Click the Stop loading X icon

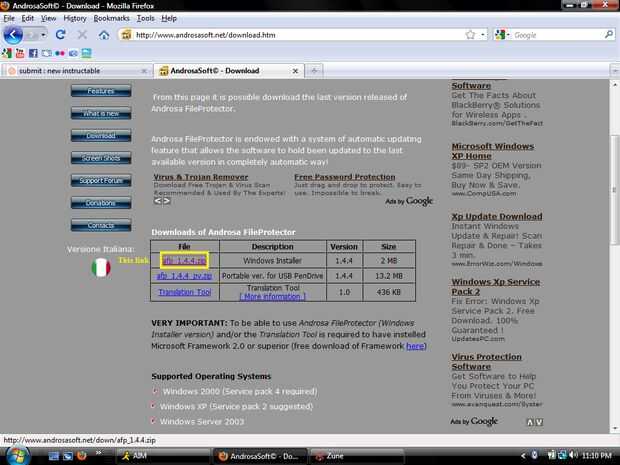[x=82, y=35]
